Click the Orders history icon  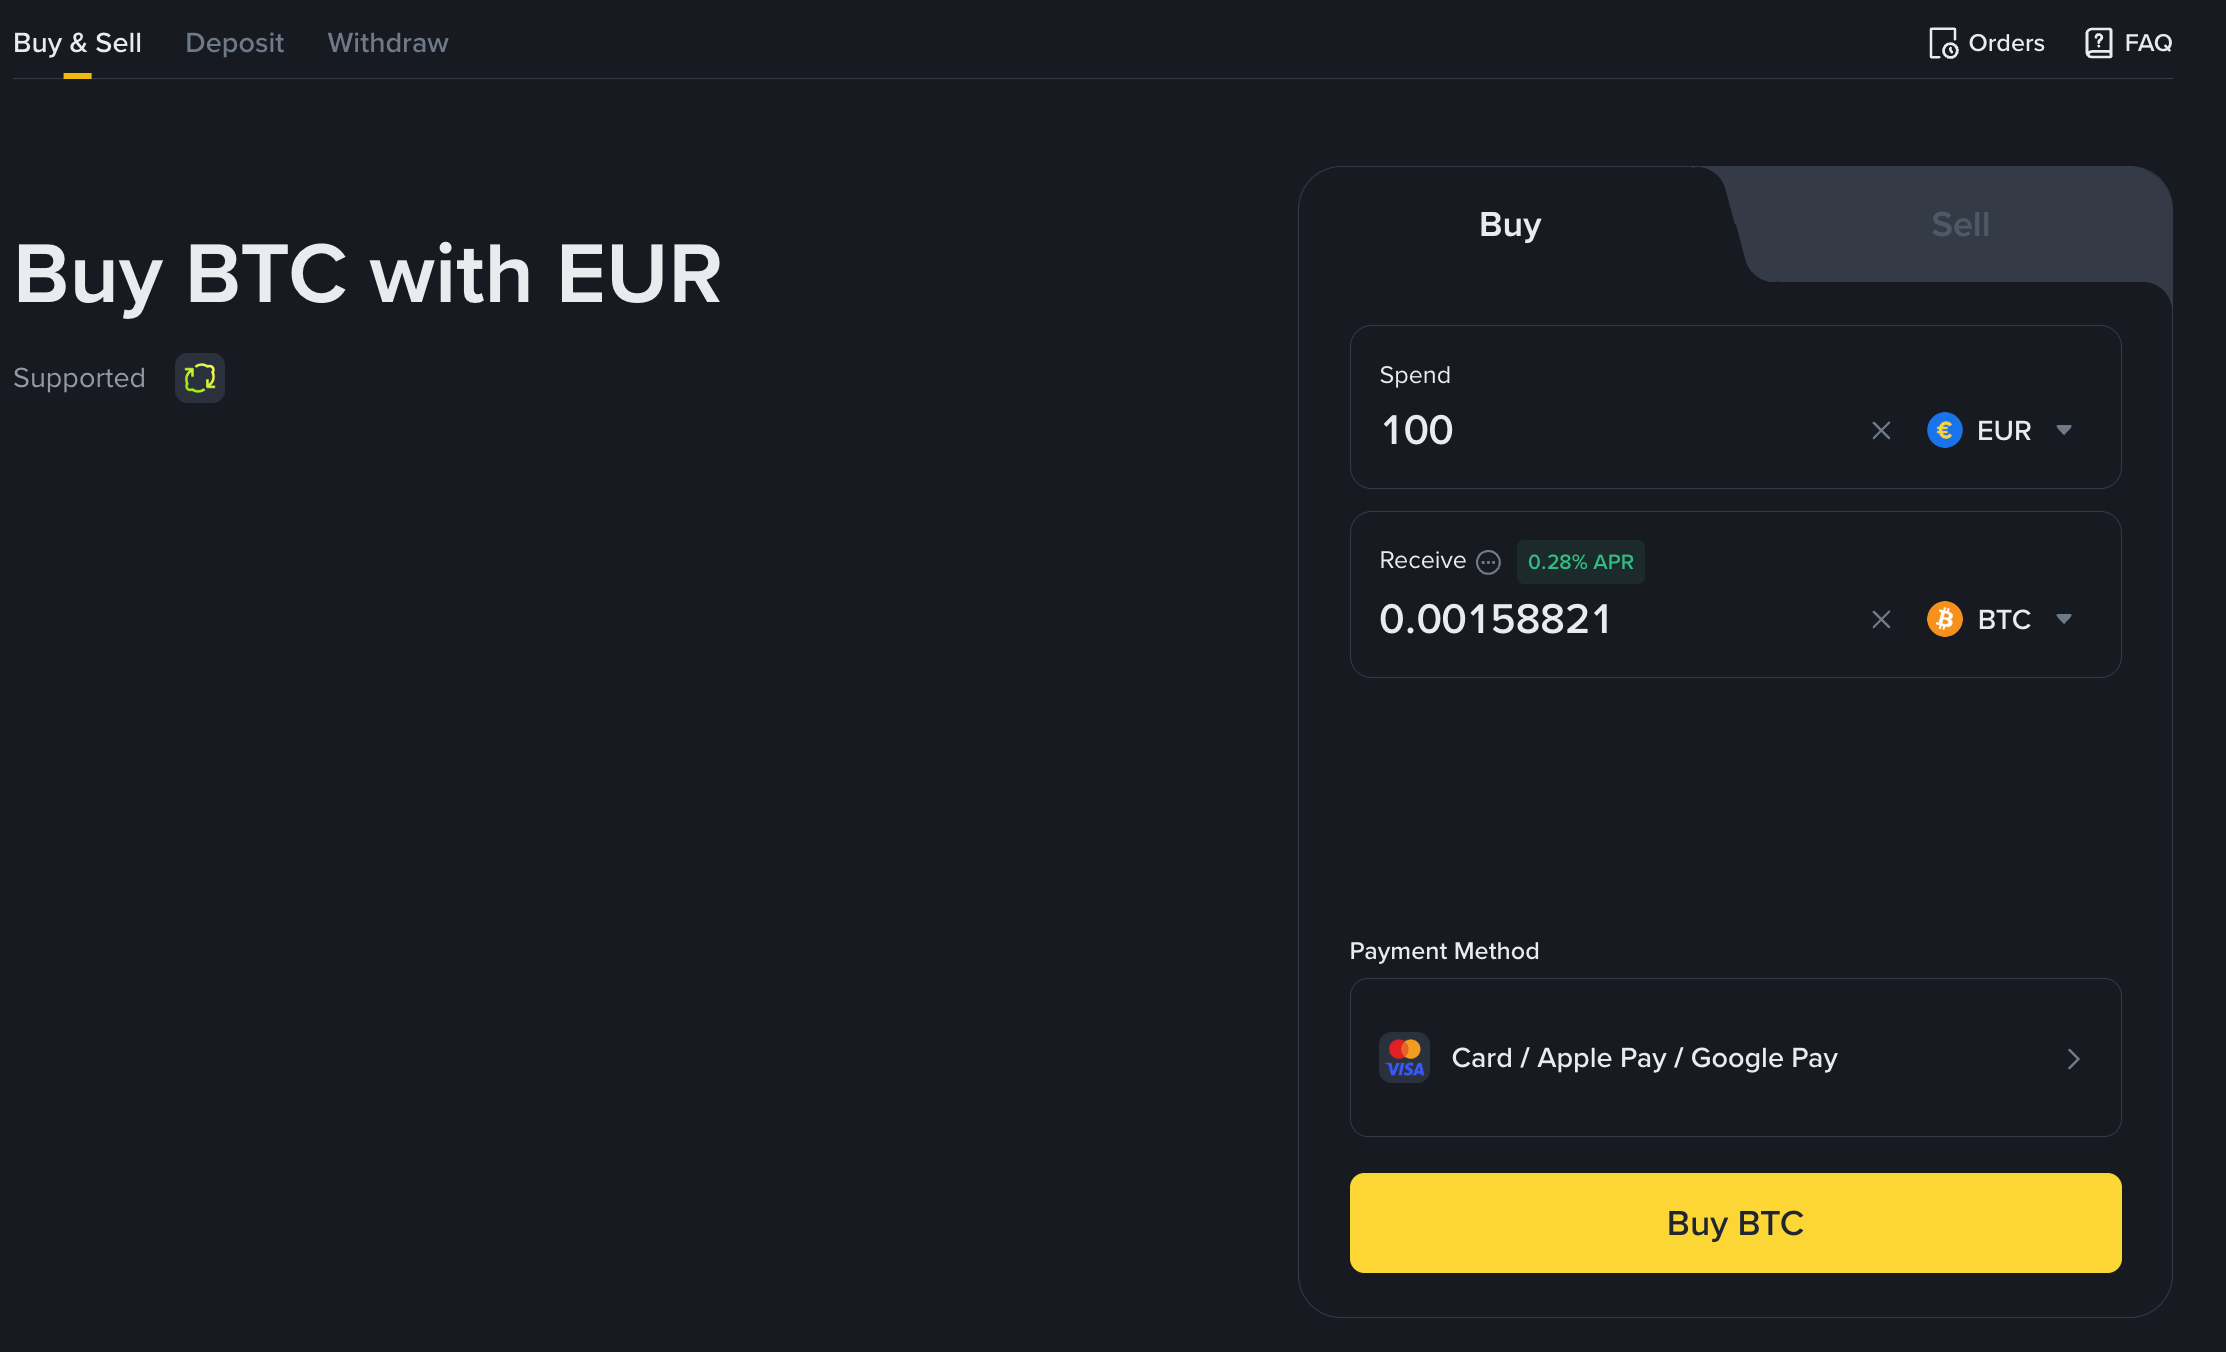1942,43
